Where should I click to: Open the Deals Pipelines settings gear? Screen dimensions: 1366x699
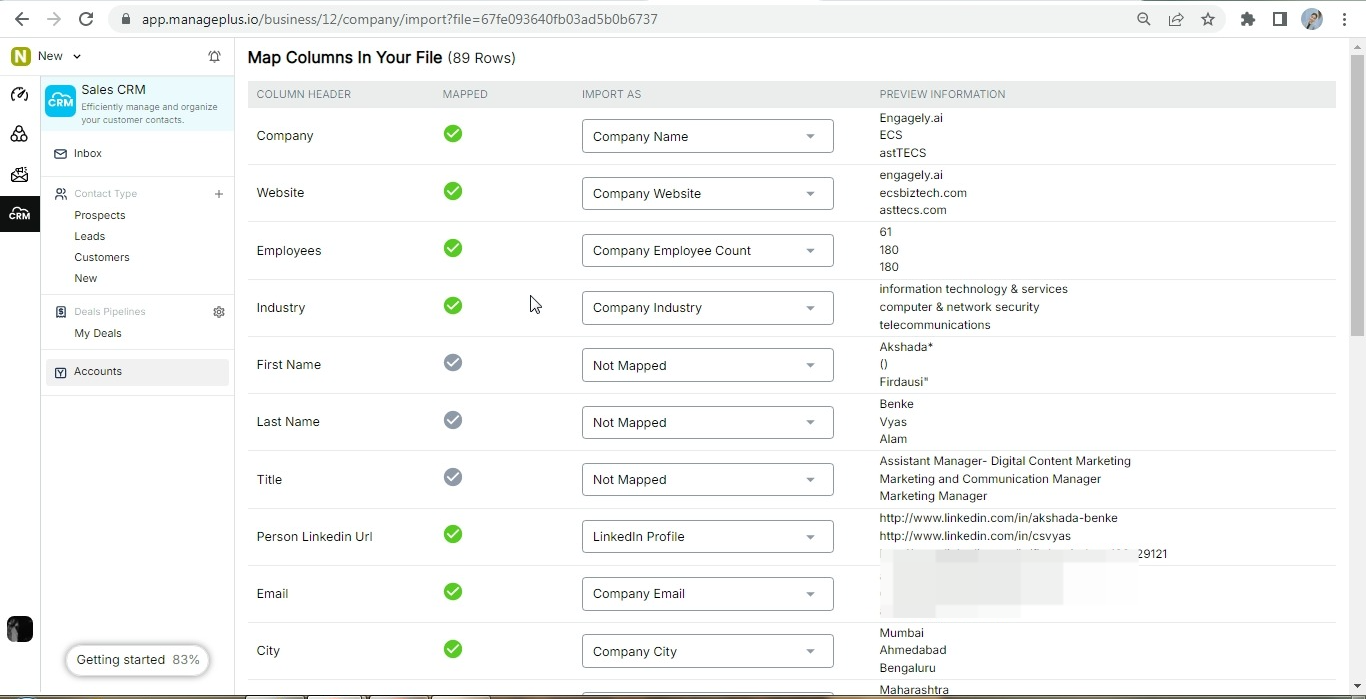coord(219,312)
